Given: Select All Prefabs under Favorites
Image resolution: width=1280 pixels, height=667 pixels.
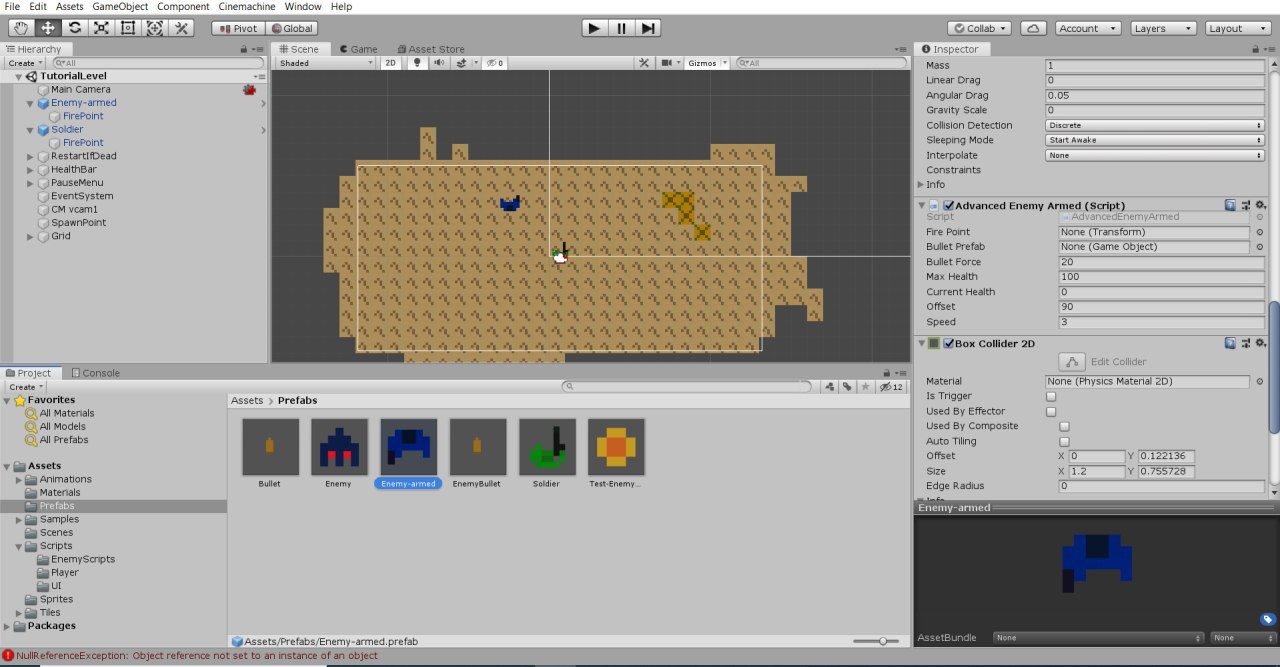Looking at the screenshot, I should point(64,439).
